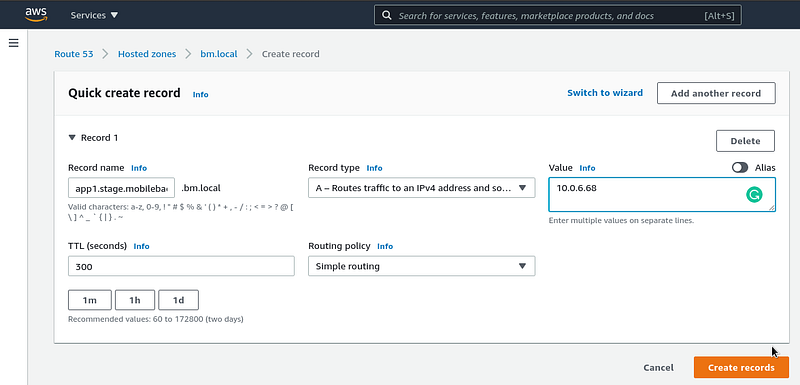Open the Record type dropdown
Viewport: 800px width, 385px height.
click(421, 188)
